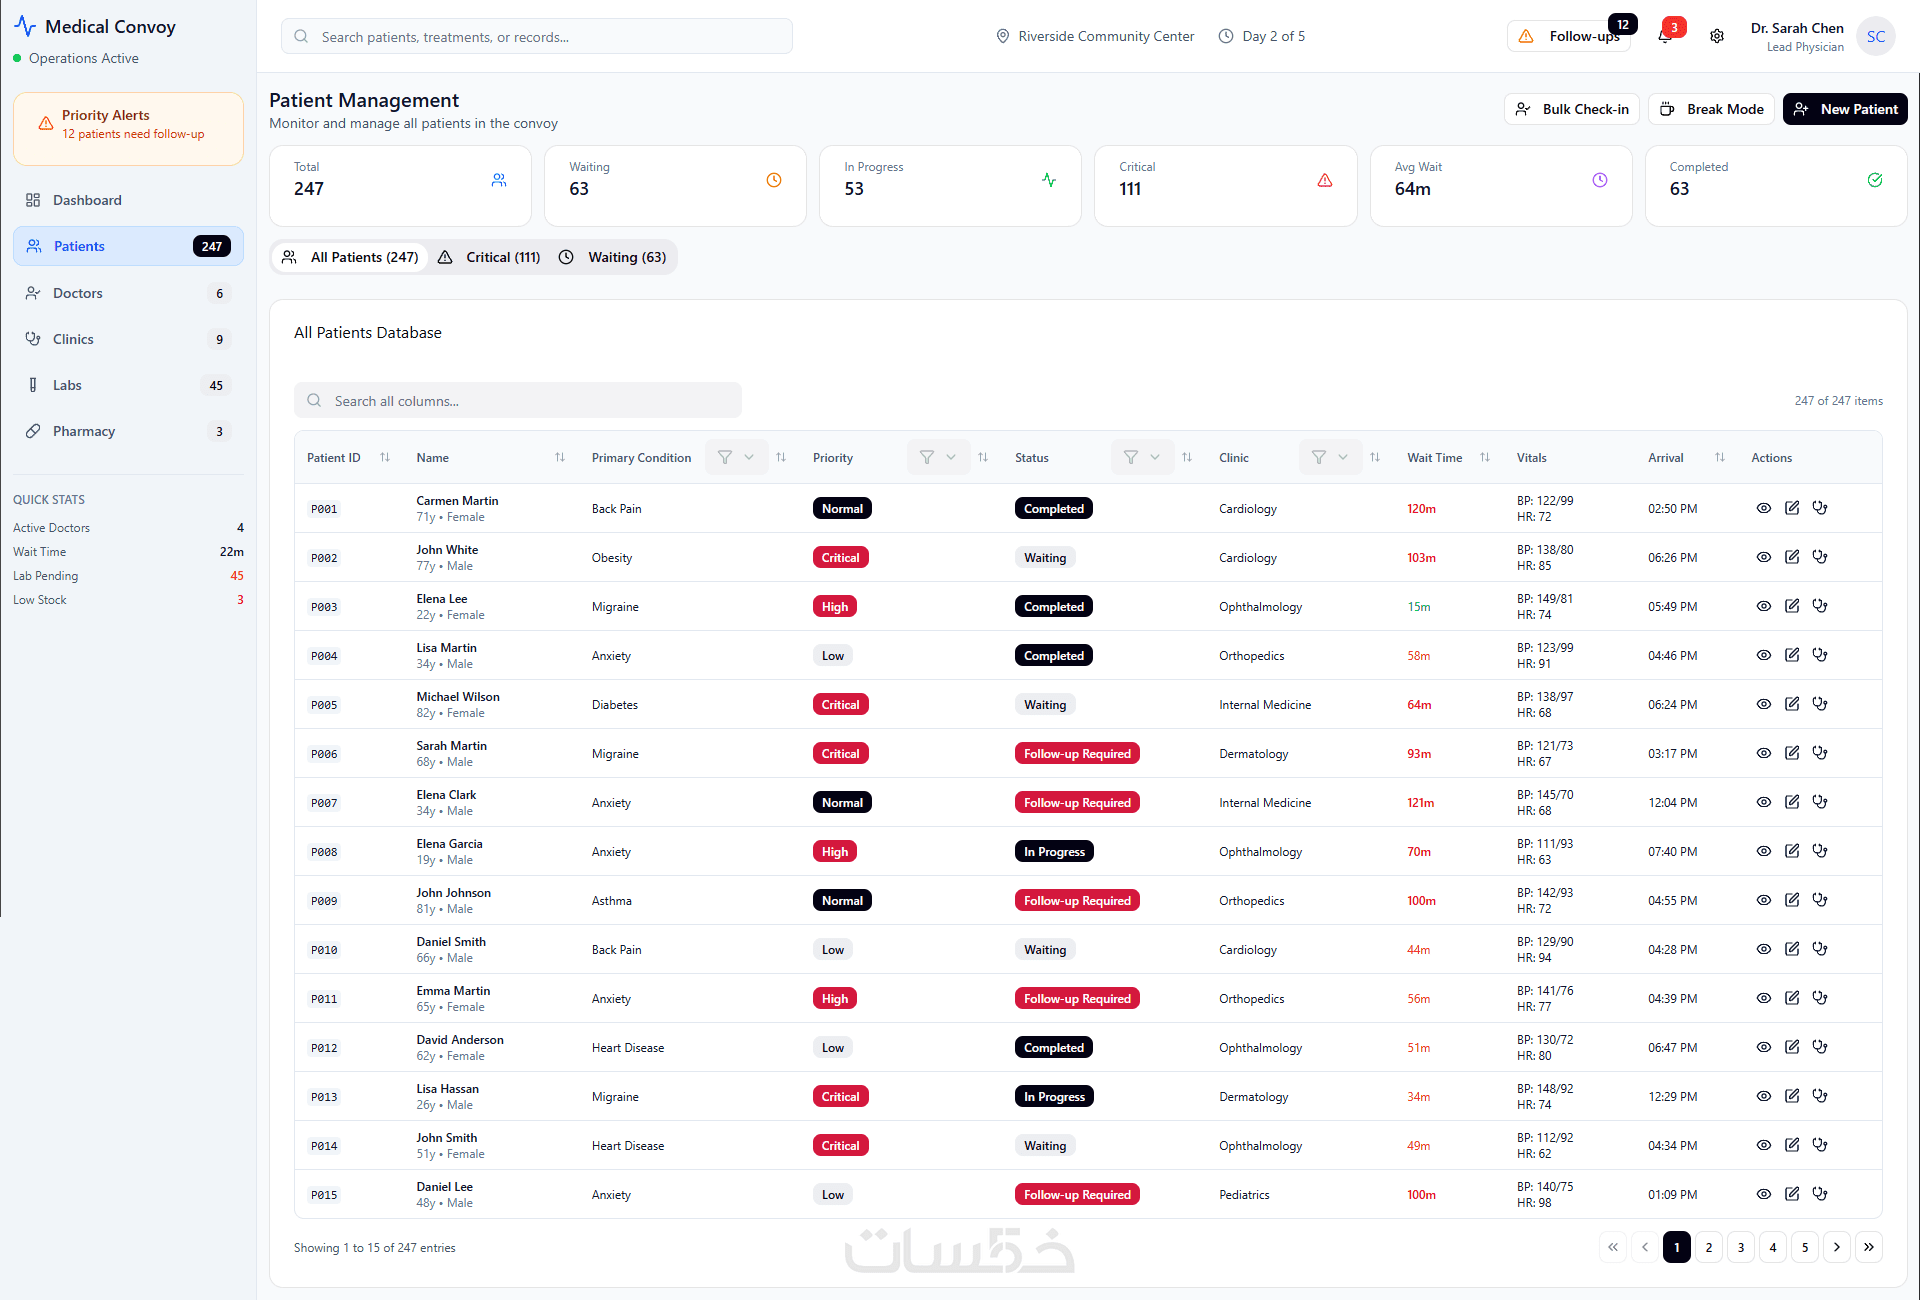Click stethoscope icon for Carmen Martin
This screenshot has width=1920, height=1300.
1820,508
